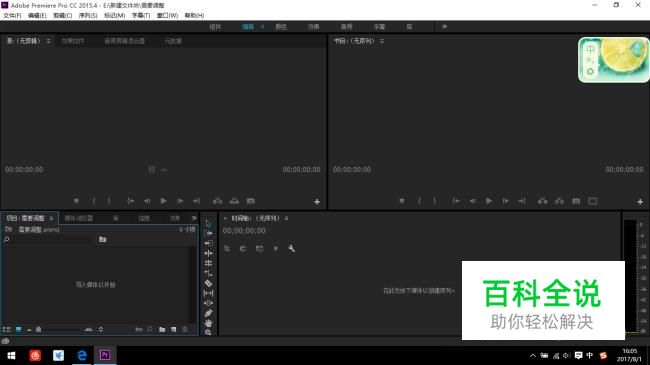Viewport: 650px width, 365px height.
Task: Select the Slide tool
Action: [208, 303]
